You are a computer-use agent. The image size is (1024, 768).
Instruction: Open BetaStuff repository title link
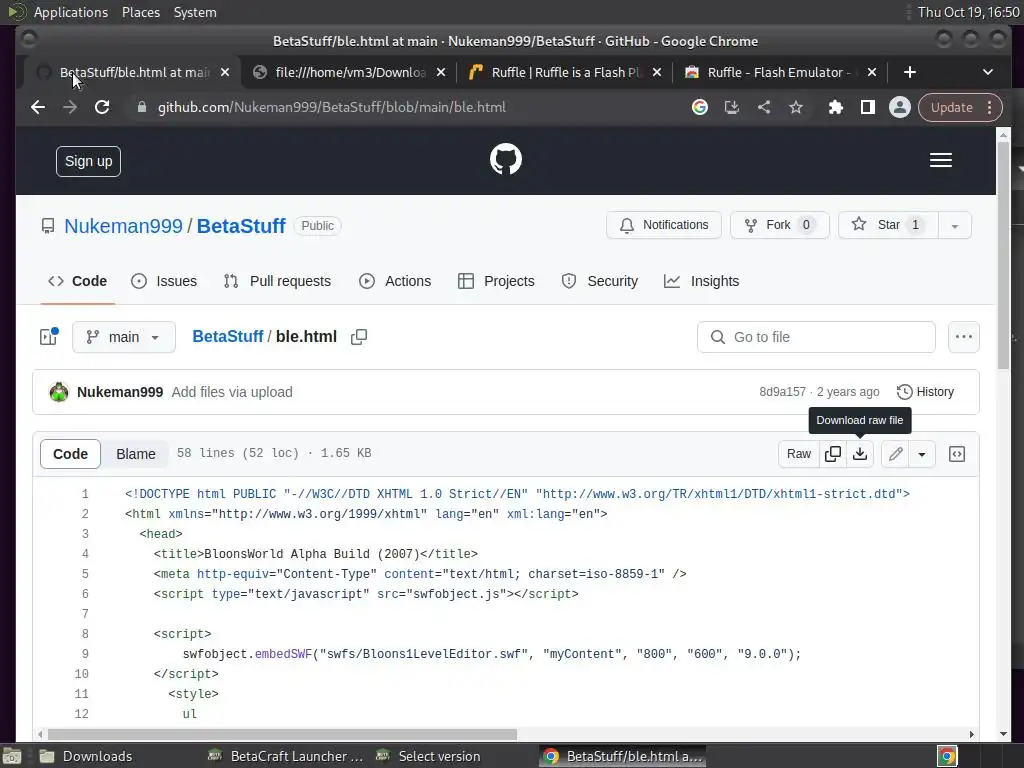click(x=241, y=226)
